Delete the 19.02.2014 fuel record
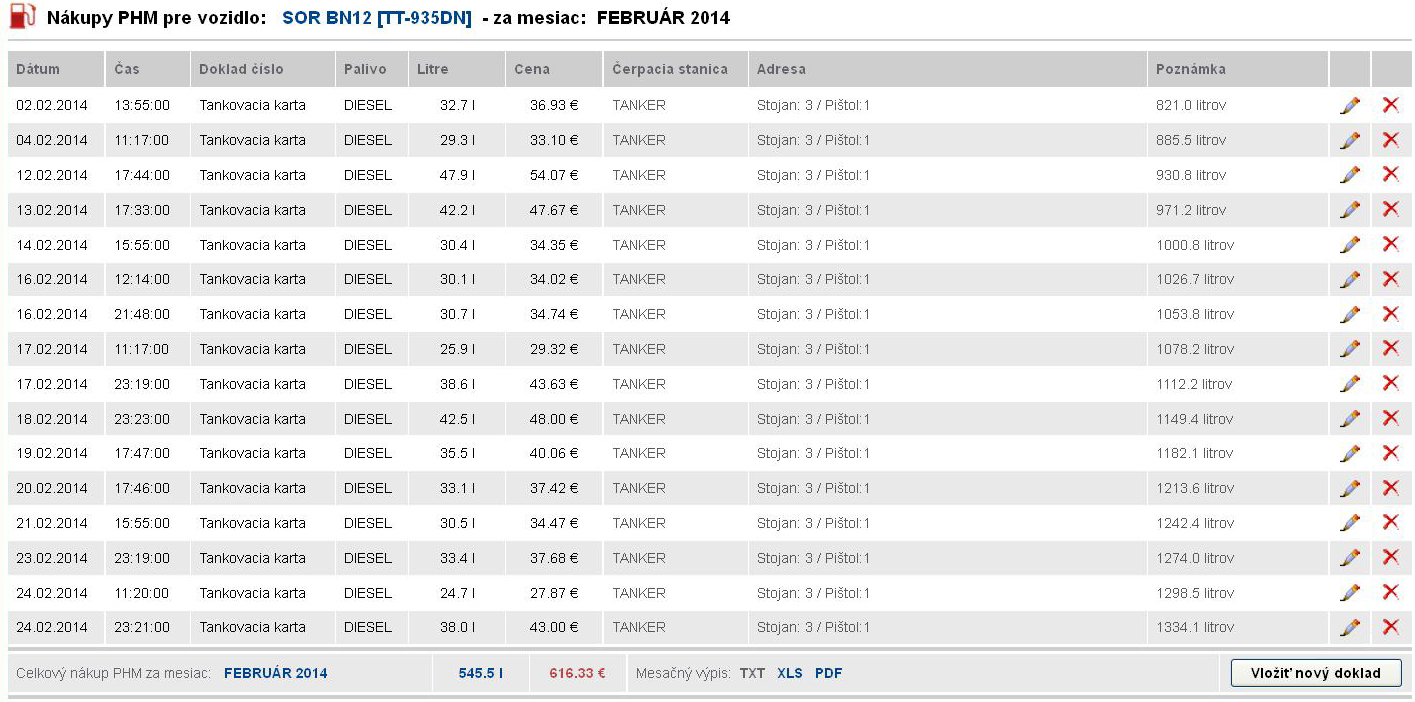1415x702 pixels. 1390,453
